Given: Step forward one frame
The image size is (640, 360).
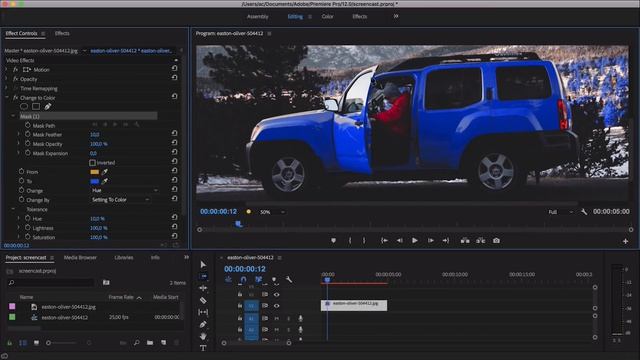Looking at the screenshot, I should [430, 241].
